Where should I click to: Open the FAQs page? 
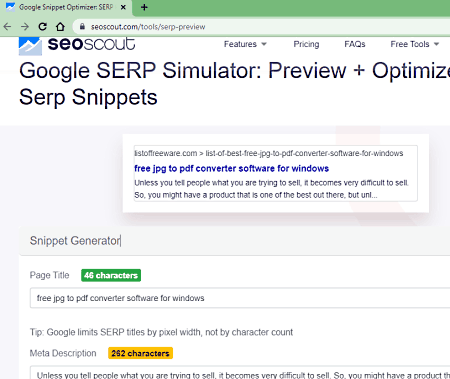click(x=355, y=44)
